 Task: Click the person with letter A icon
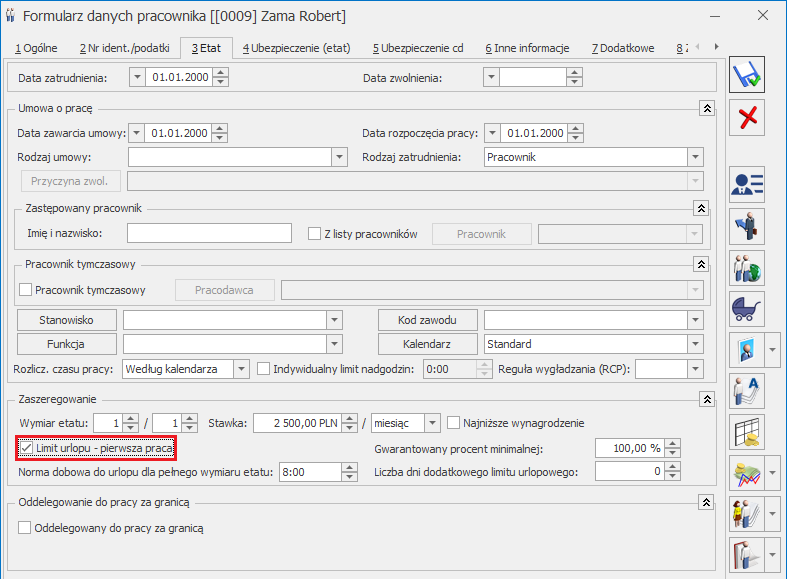747,391
